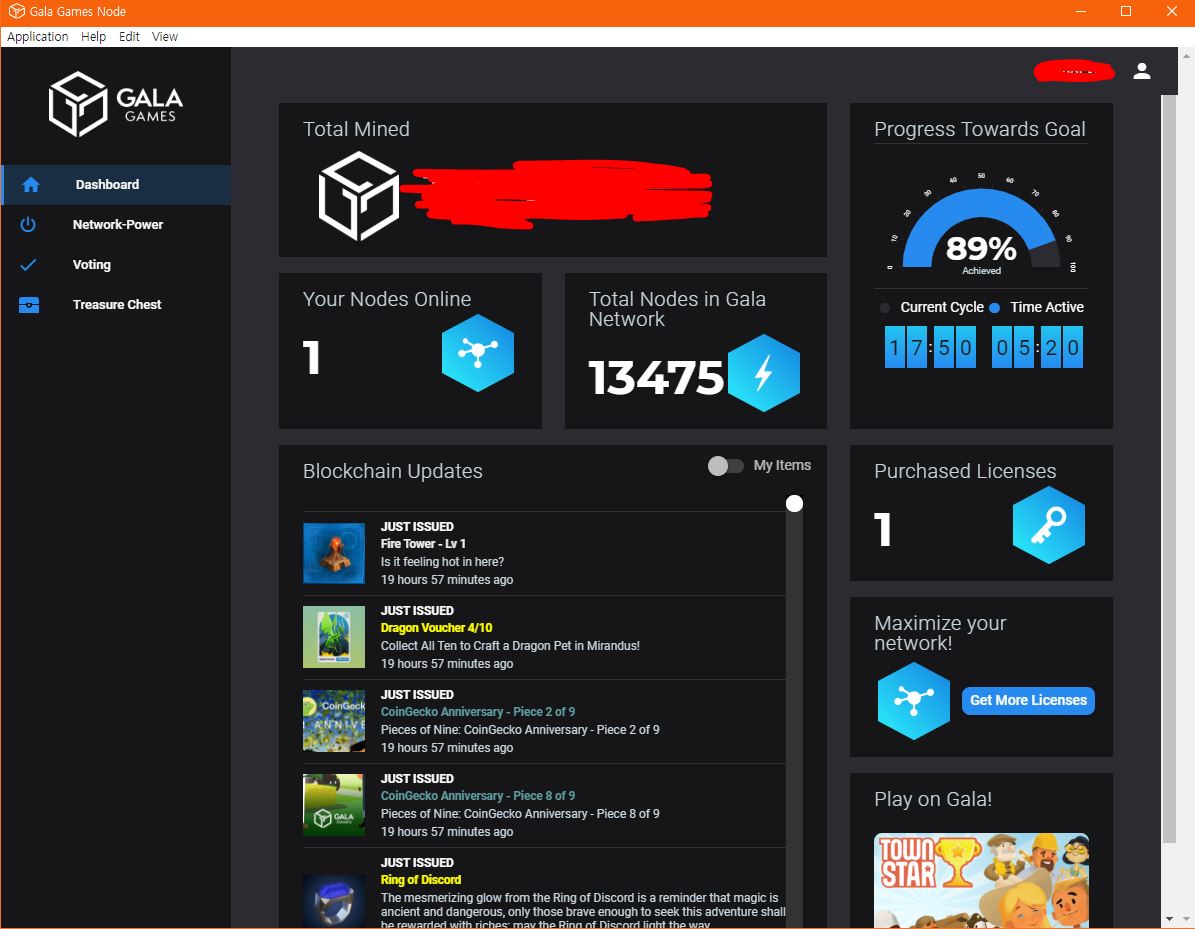
Task: Click the Blockchain Updates scrollbar handle
Action: (794, 504)
